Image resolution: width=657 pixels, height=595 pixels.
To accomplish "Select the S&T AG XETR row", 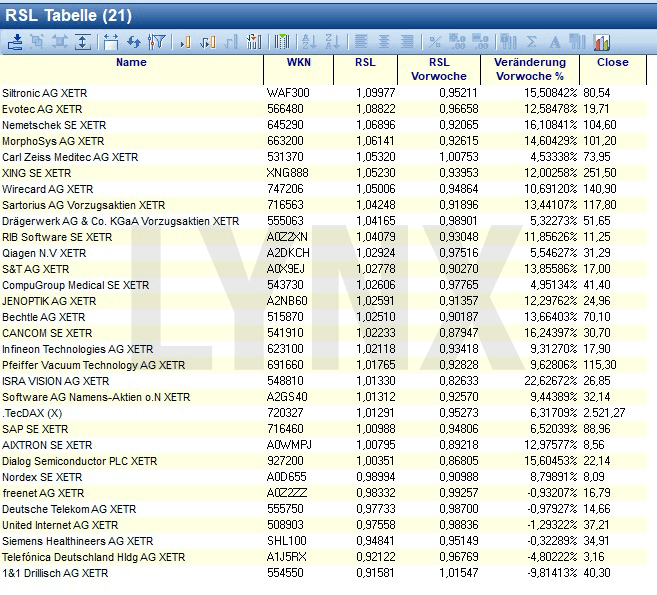I will [323, 269].
